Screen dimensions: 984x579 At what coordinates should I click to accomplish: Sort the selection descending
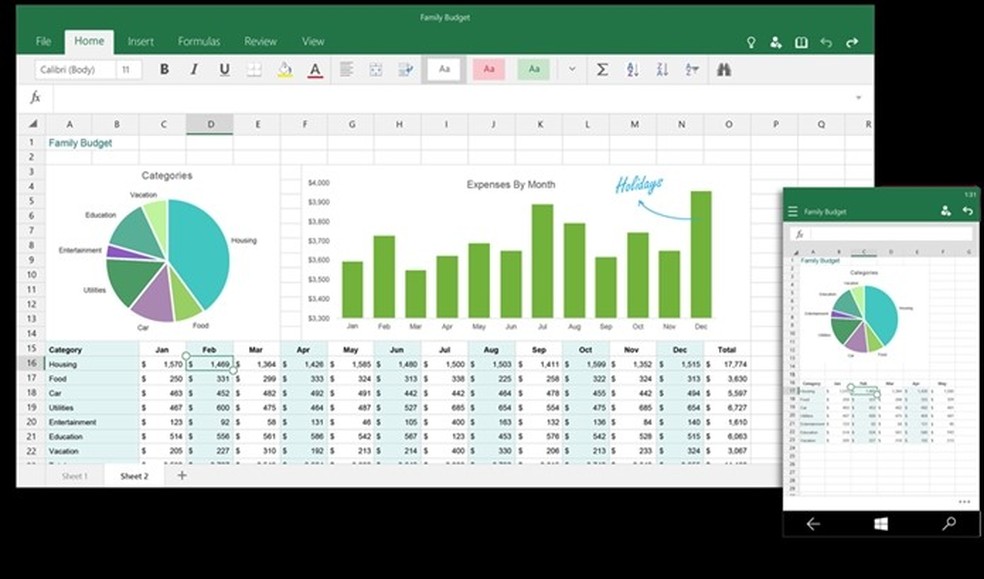(663, 70)
